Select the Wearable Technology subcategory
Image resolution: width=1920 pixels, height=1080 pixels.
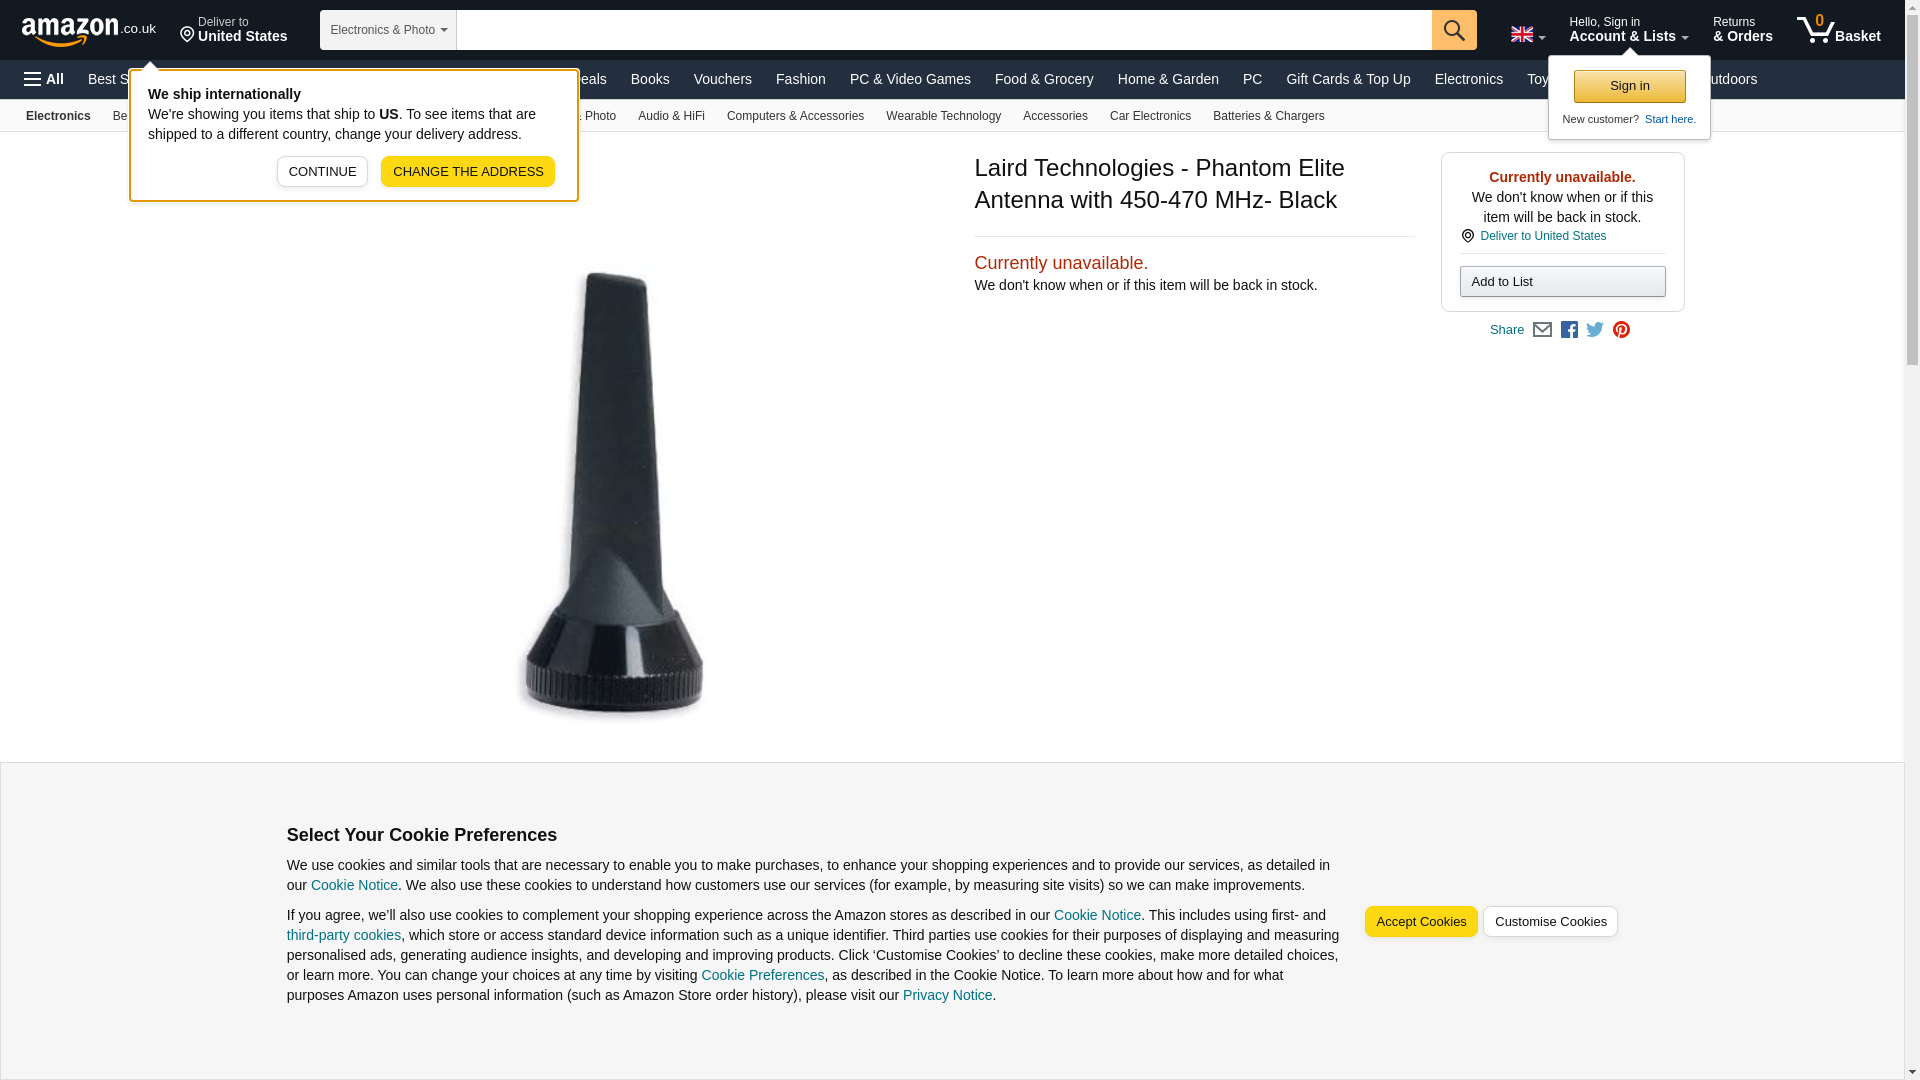tap(943, 116)
